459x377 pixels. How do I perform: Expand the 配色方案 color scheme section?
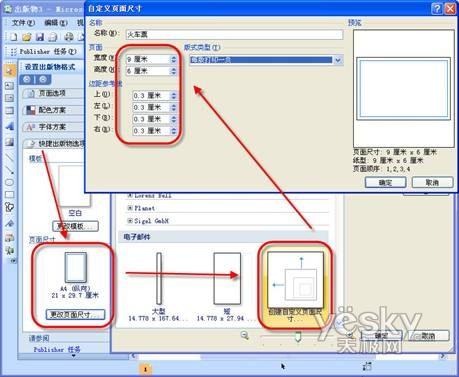click(x=53, y=110)
